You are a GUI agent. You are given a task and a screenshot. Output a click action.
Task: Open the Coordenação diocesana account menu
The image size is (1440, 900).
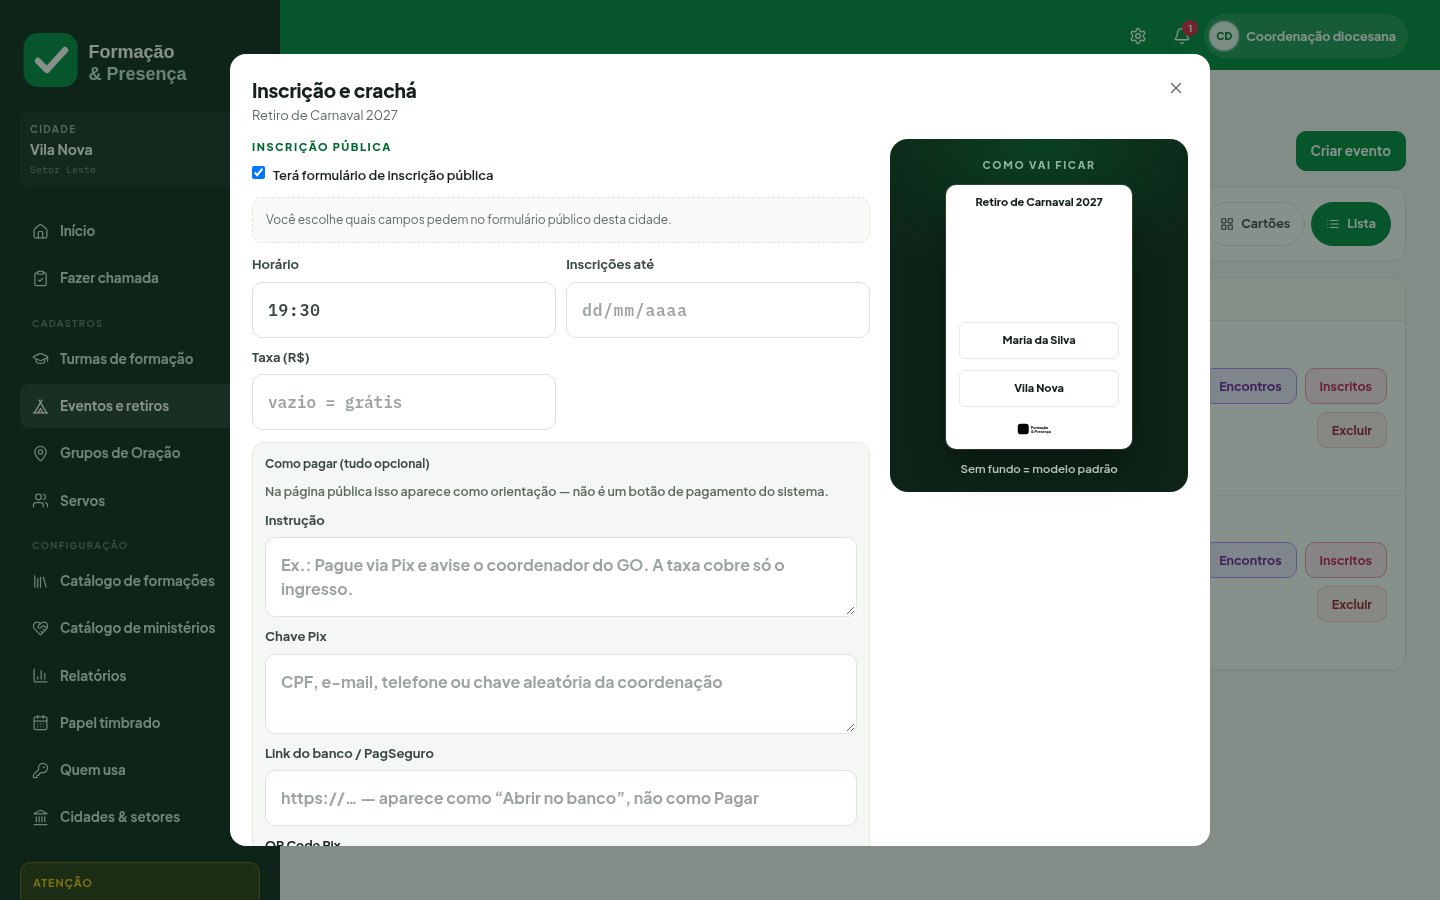[x=1307, y=36]
